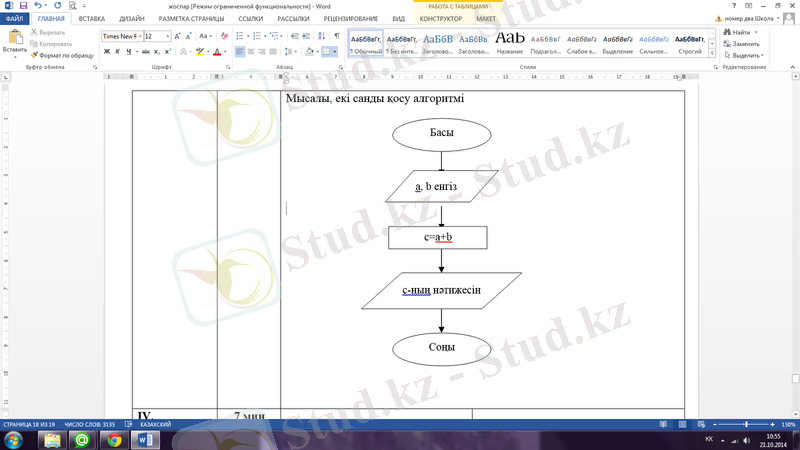Toggle bold formatting (Ж)
800x450 pixels.
click(x=107, y=52)
